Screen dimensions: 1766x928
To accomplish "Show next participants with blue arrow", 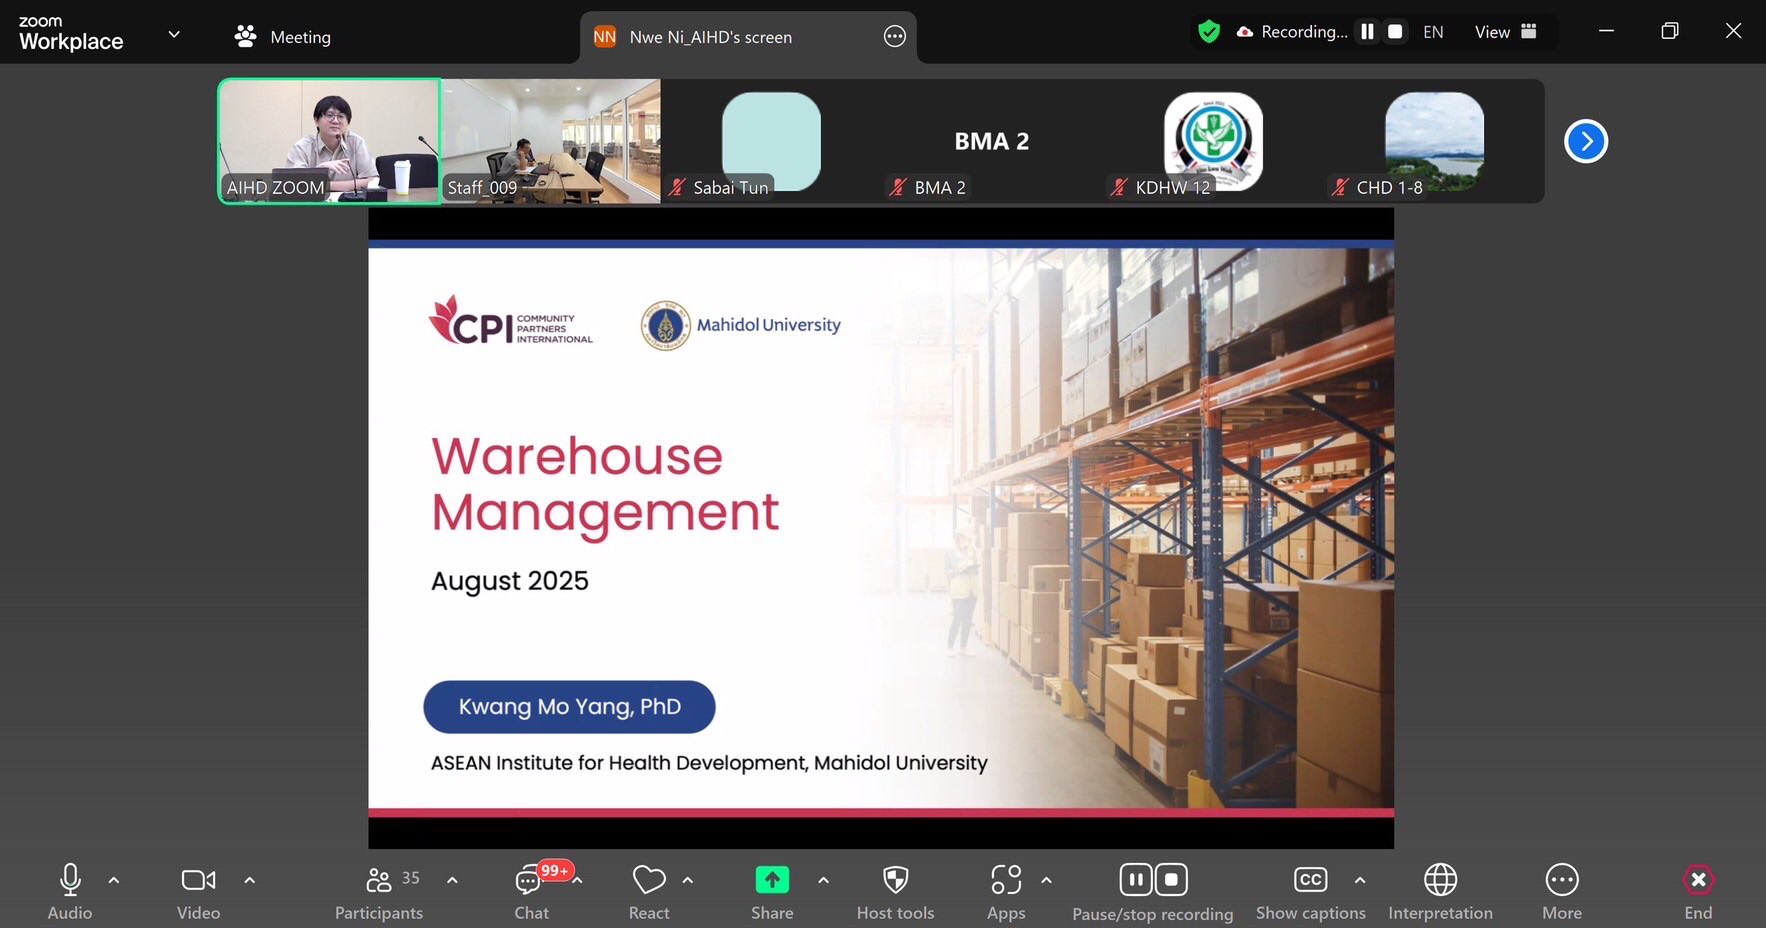I will pyautogui.click(x=1586, y=141).
